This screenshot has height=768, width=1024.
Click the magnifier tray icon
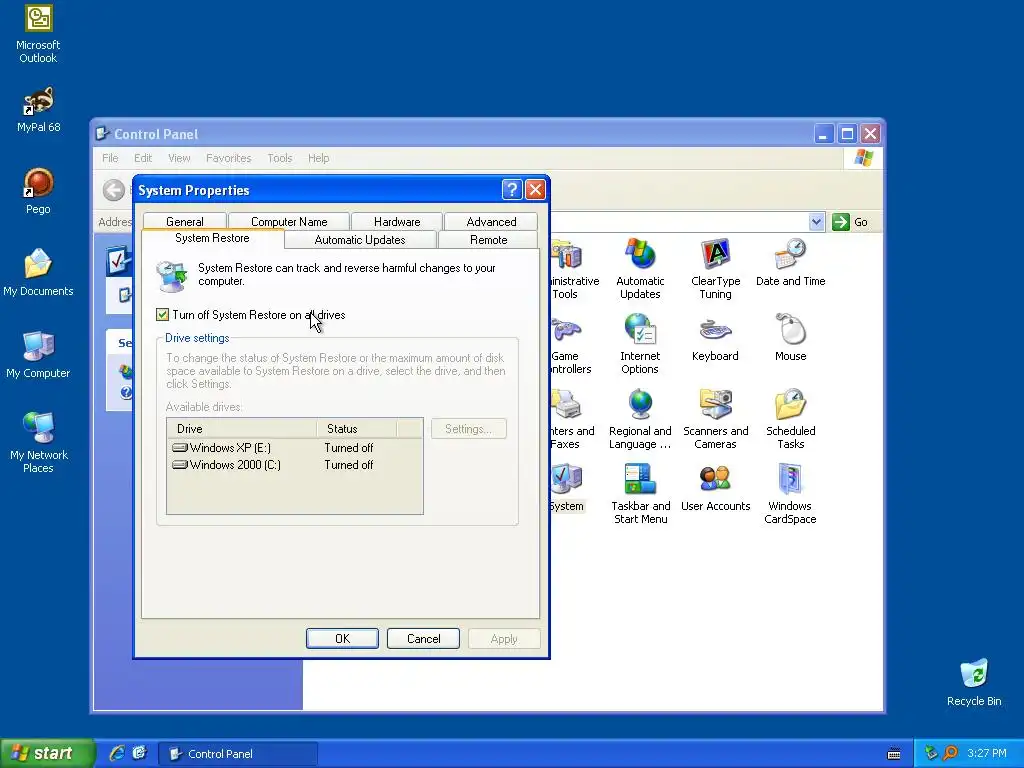[951, 753]
